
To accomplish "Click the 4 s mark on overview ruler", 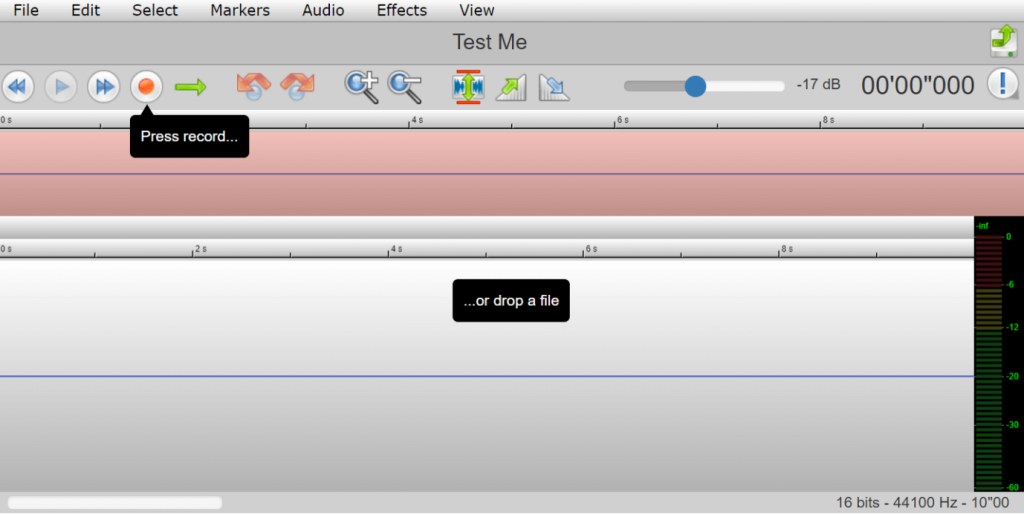I will 416,120.
